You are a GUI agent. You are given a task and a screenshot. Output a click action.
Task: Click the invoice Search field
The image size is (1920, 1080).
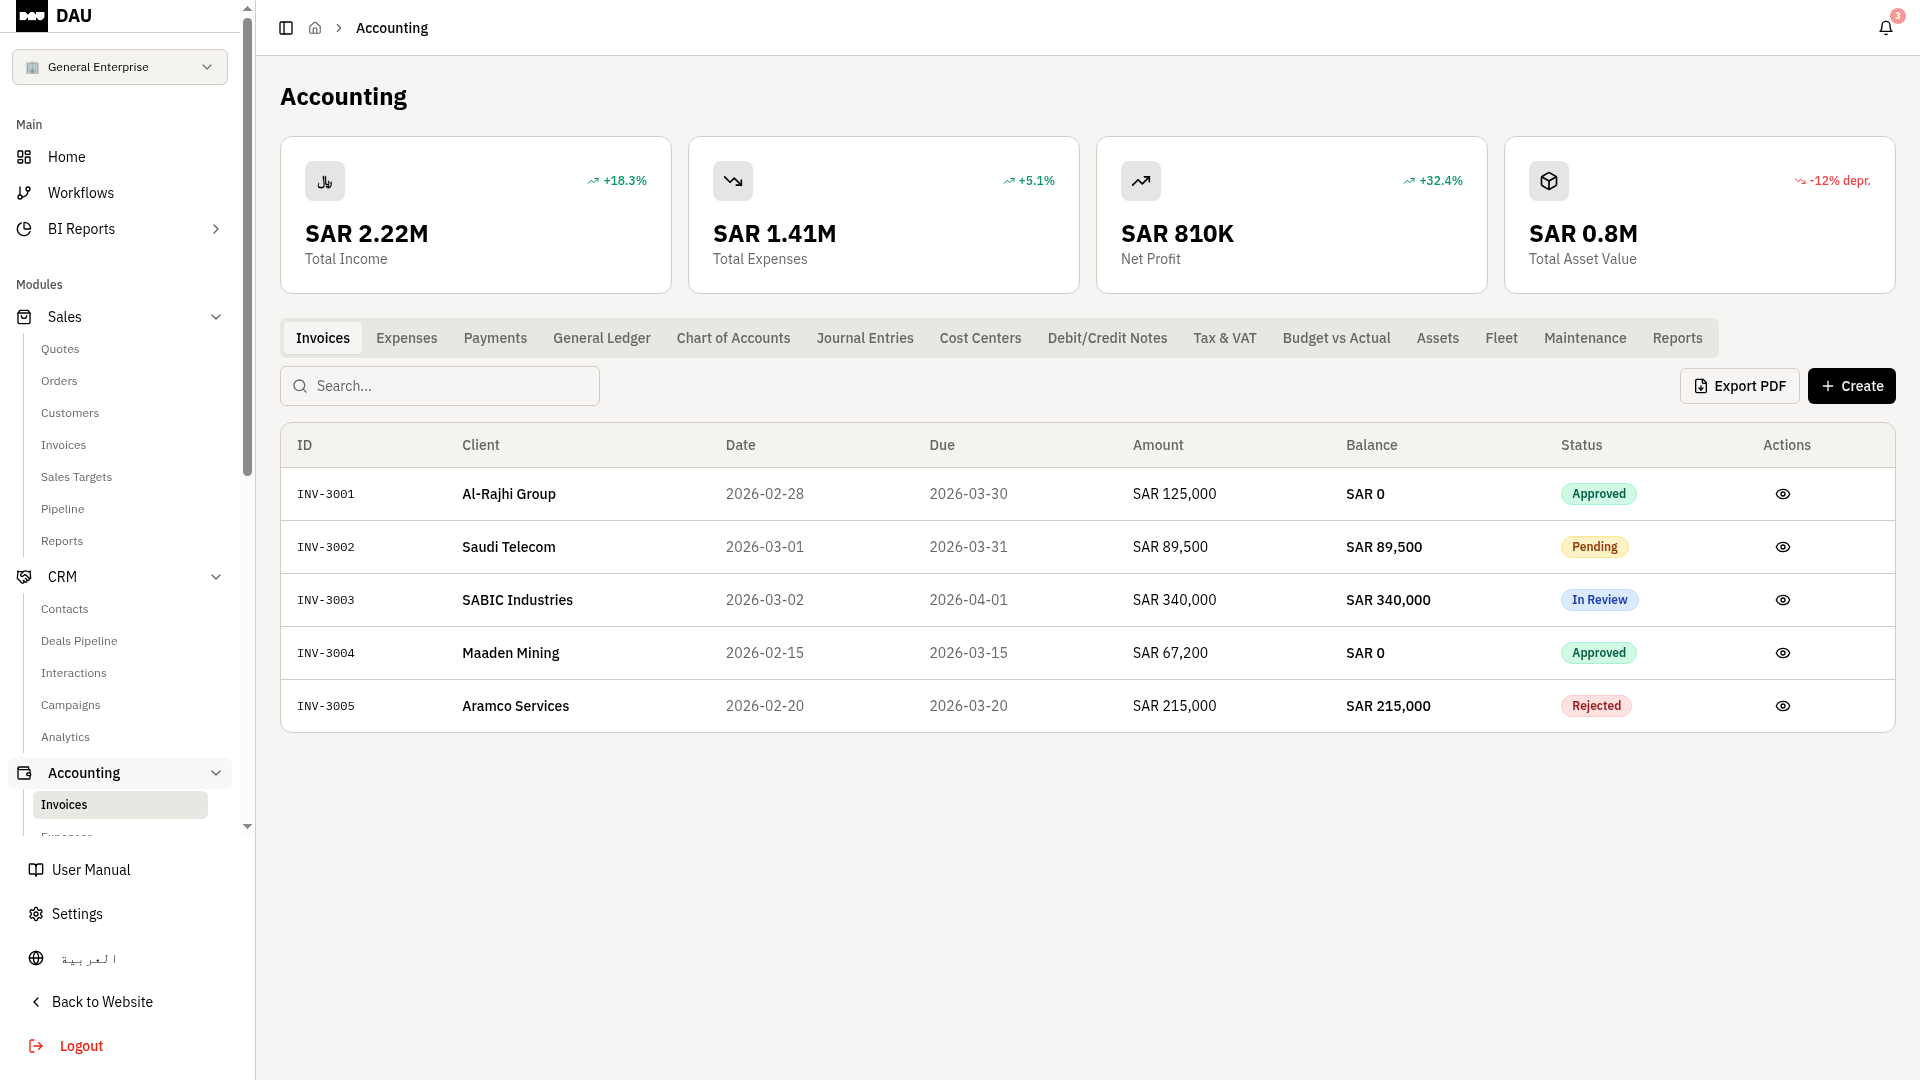tap(440, 386)
